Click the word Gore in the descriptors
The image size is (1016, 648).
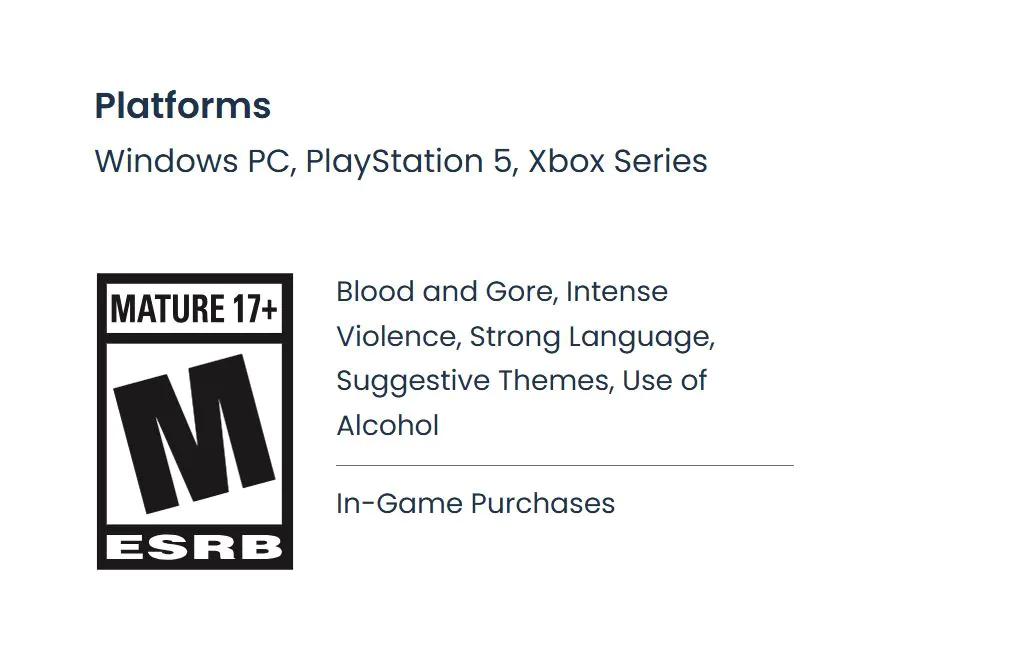pos(519,292)
